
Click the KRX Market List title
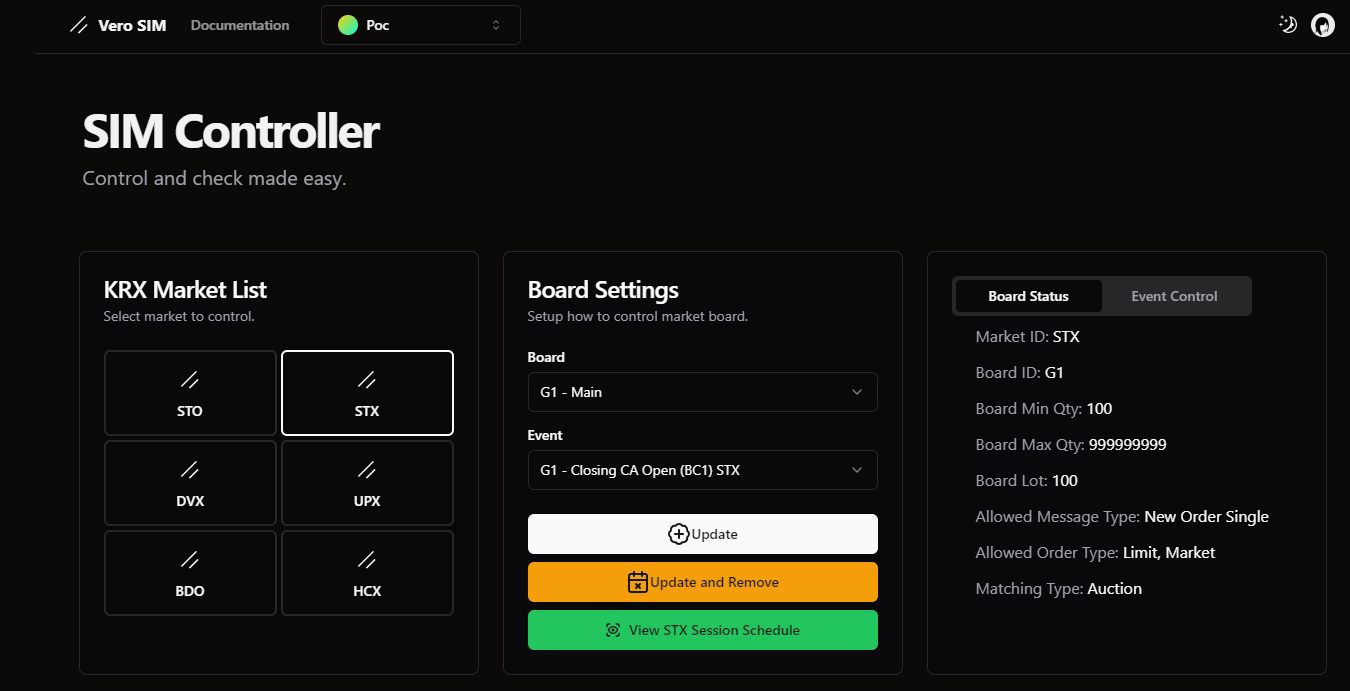[x=185, y=290]
